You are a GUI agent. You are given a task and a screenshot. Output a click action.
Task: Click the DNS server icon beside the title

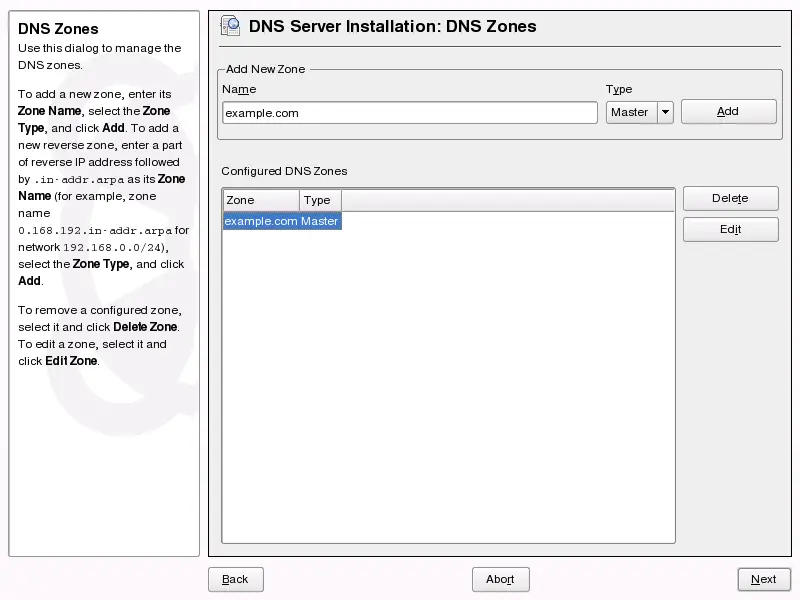pos(230,27)
